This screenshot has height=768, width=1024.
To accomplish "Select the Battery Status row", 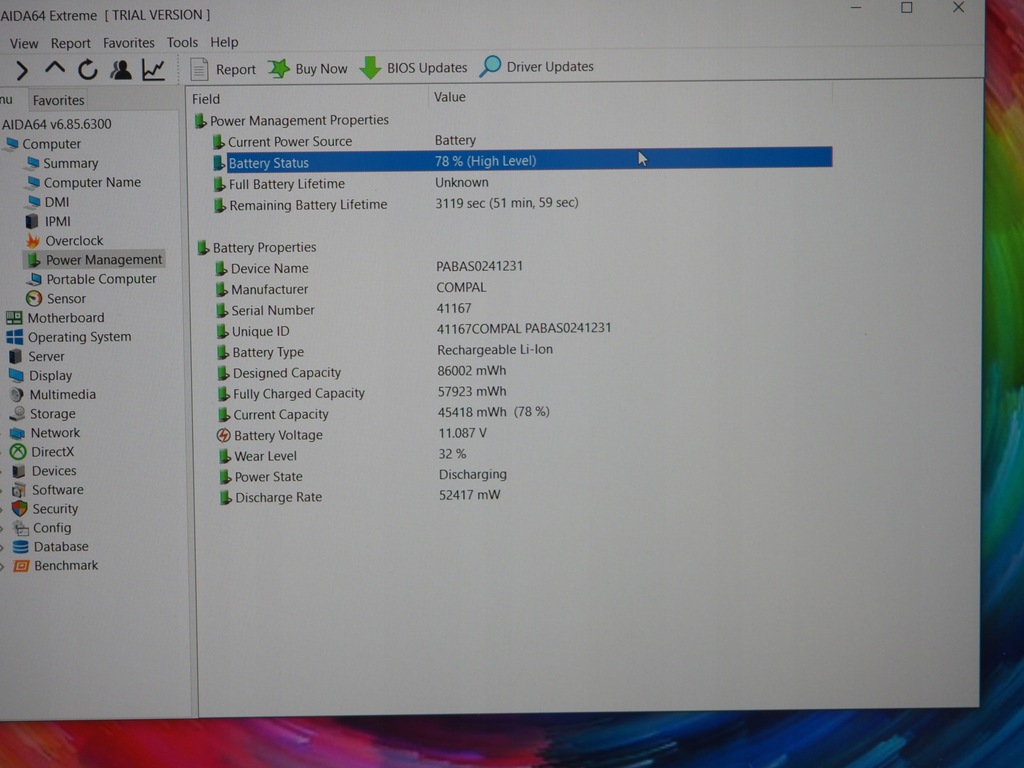I will pos(522,160).
